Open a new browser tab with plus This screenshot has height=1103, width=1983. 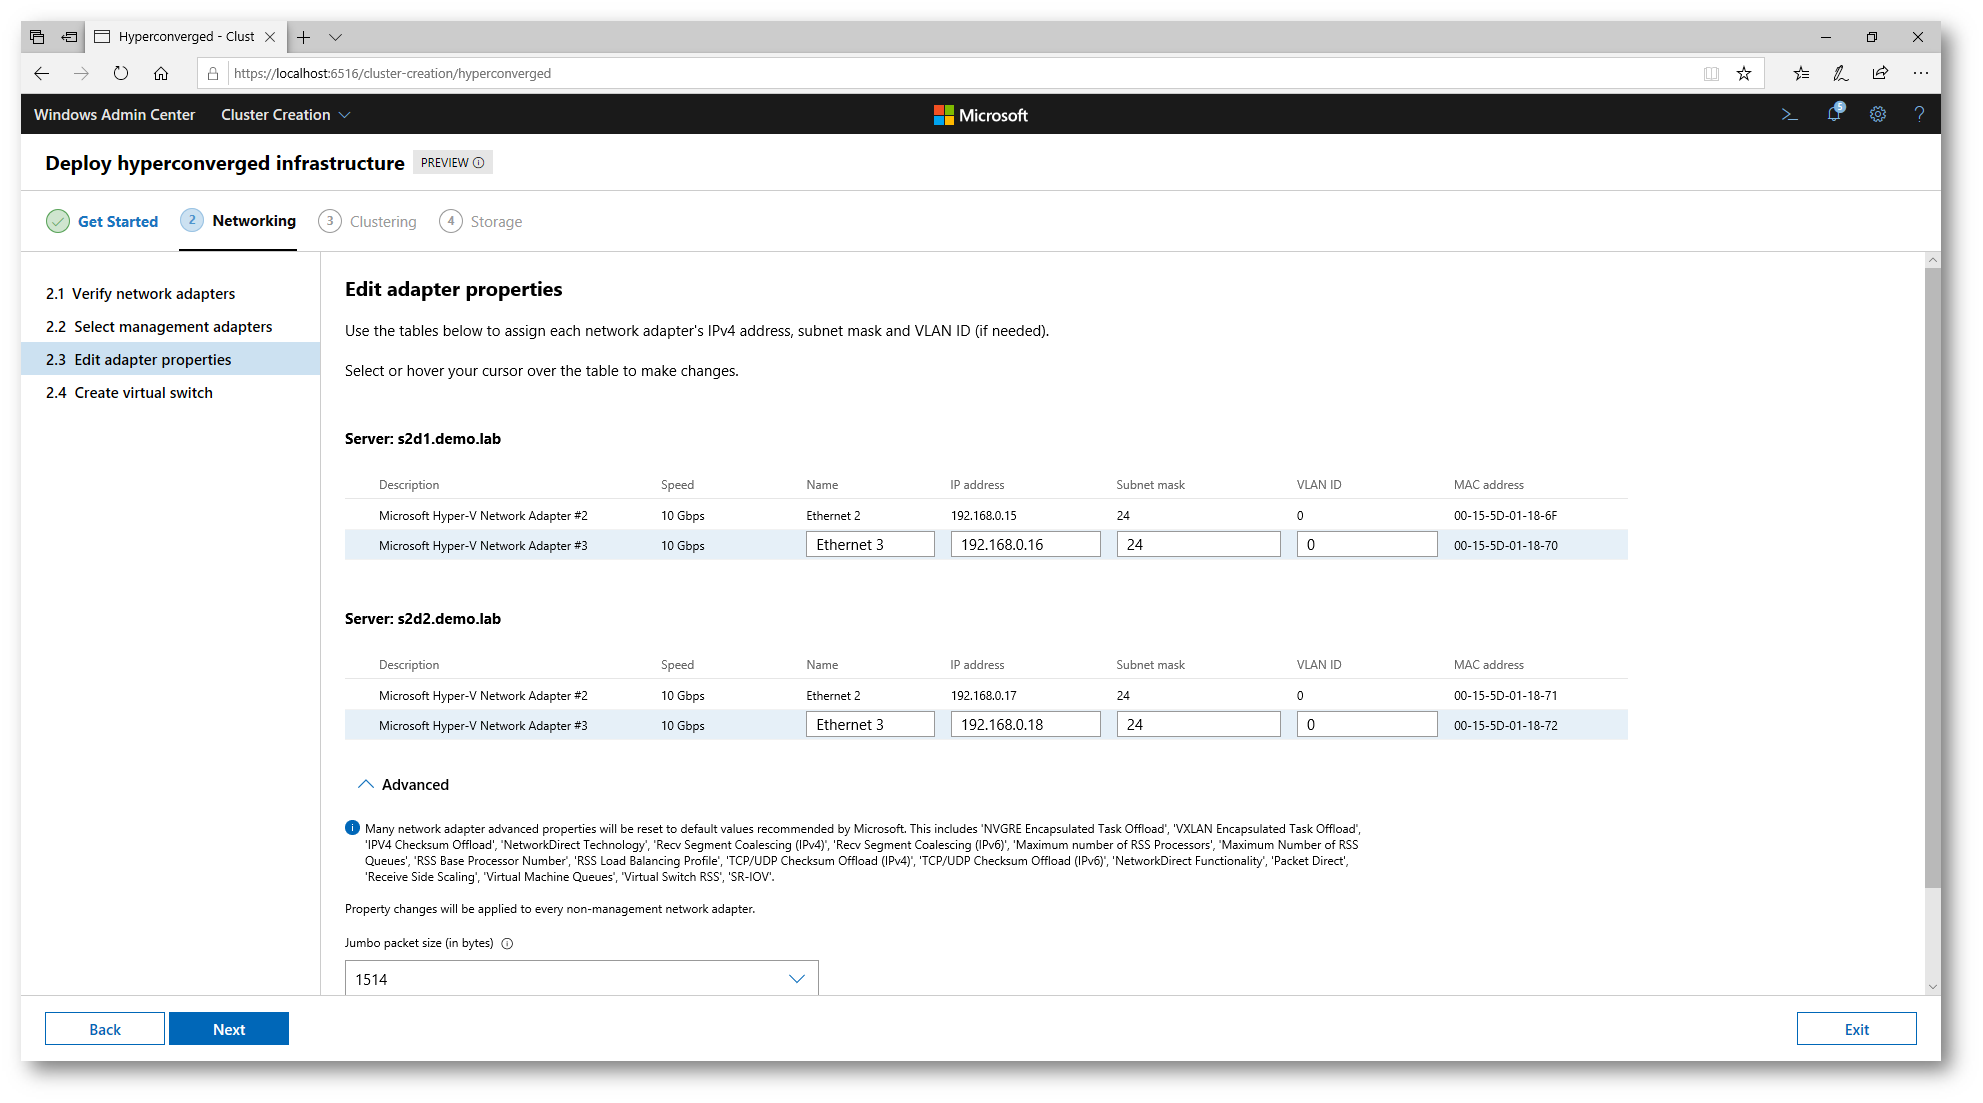304,37
